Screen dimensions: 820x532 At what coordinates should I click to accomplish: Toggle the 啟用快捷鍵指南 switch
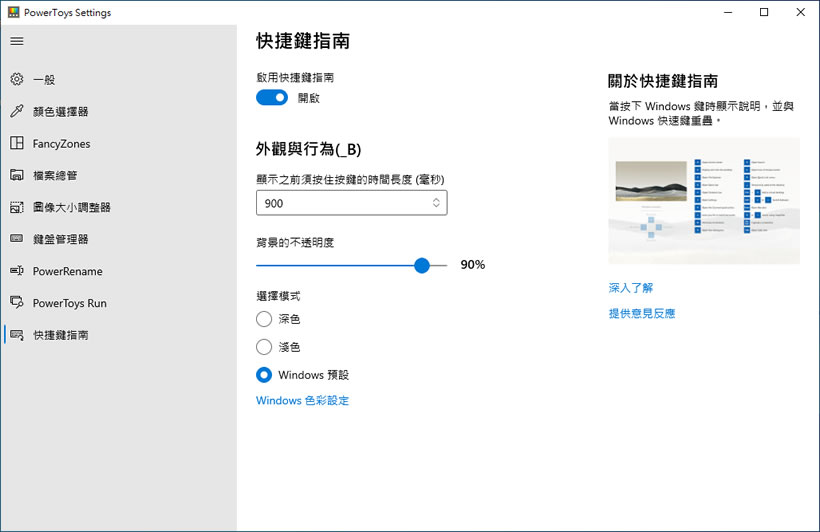pyautogui.click(x=272, y=97)
